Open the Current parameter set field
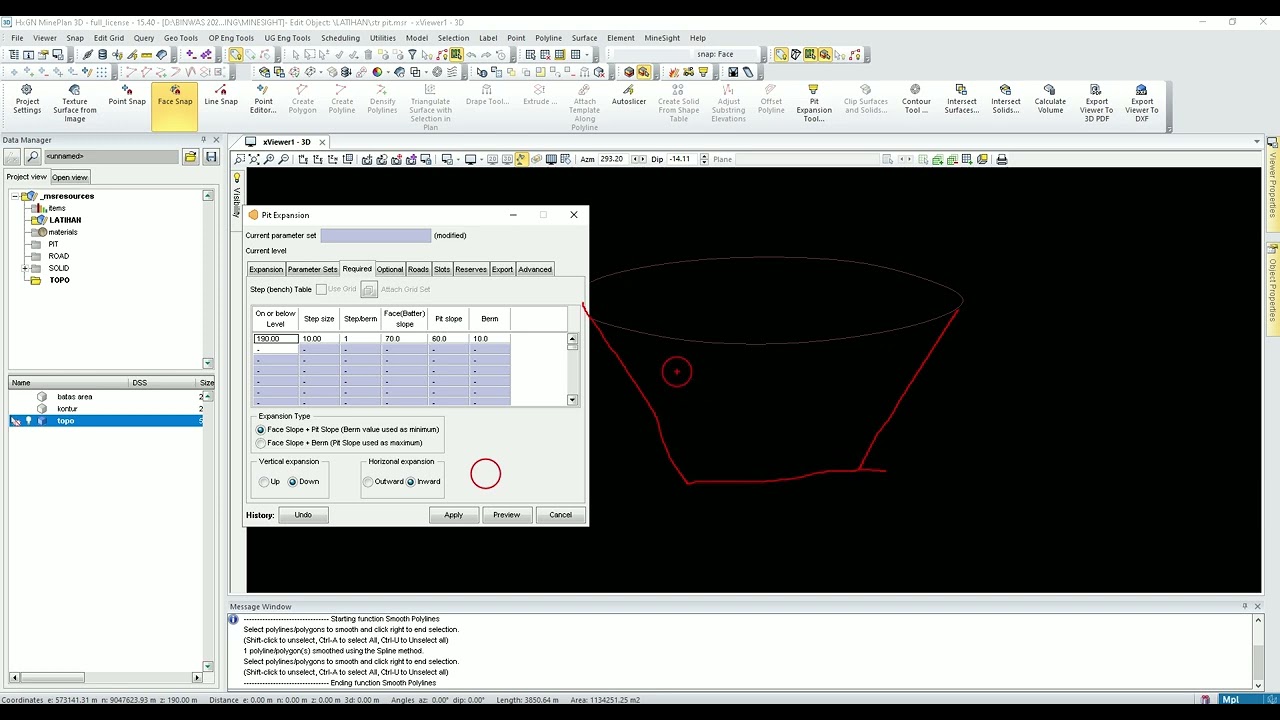 coord(375,236)
